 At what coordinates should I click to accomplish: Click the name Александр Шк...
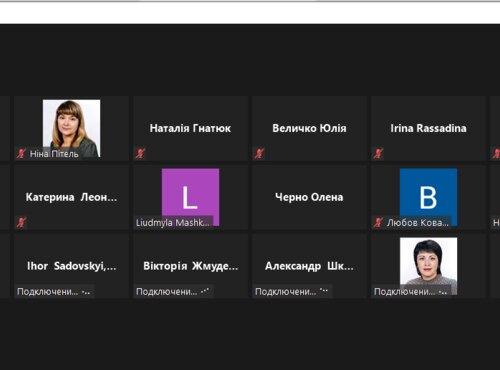(309, 266)
